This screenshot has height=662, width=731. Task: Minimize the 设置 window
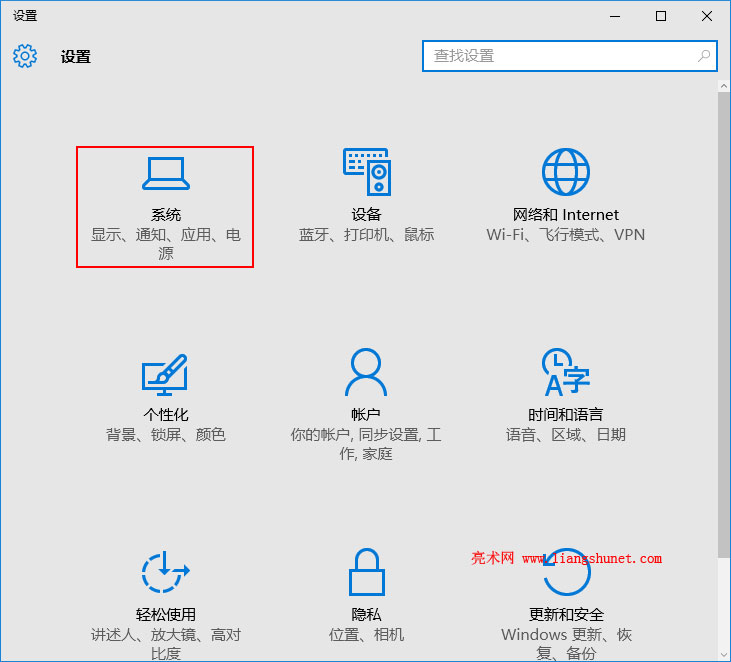(615, 16)
